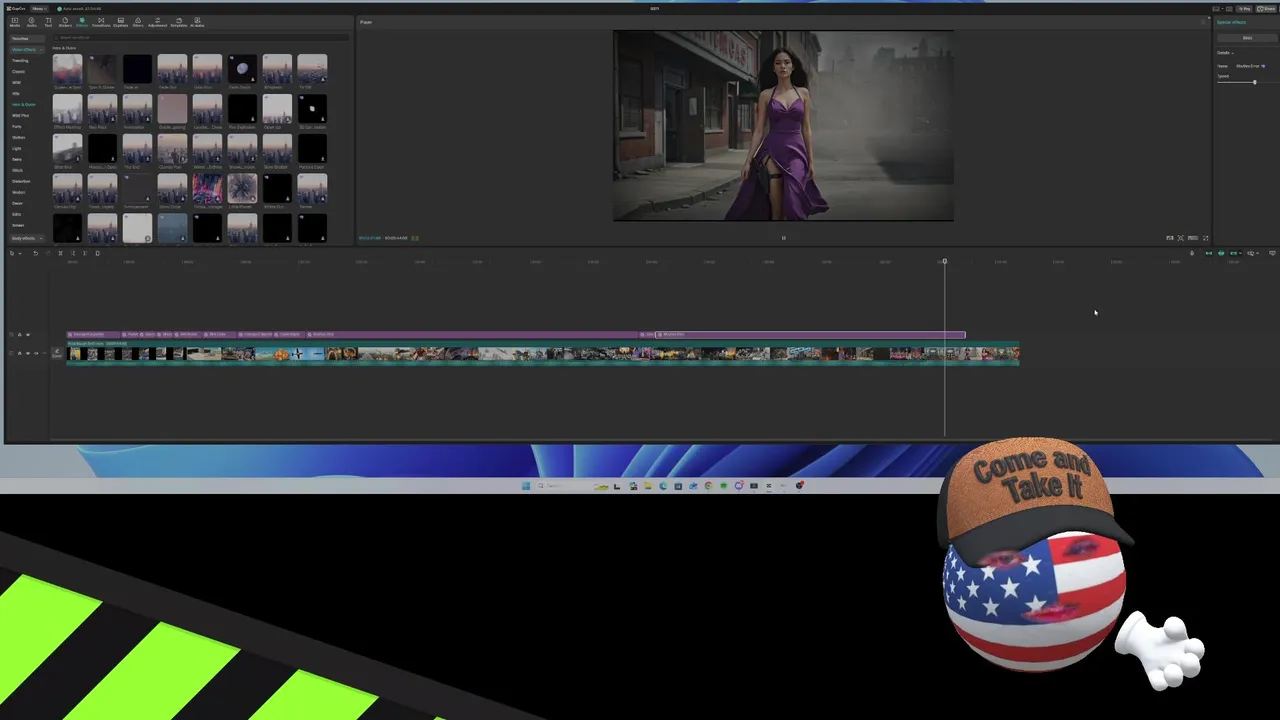Select the Distortion effects category
This screenshot has height=720, width=1280.
(x=21, y=181)
